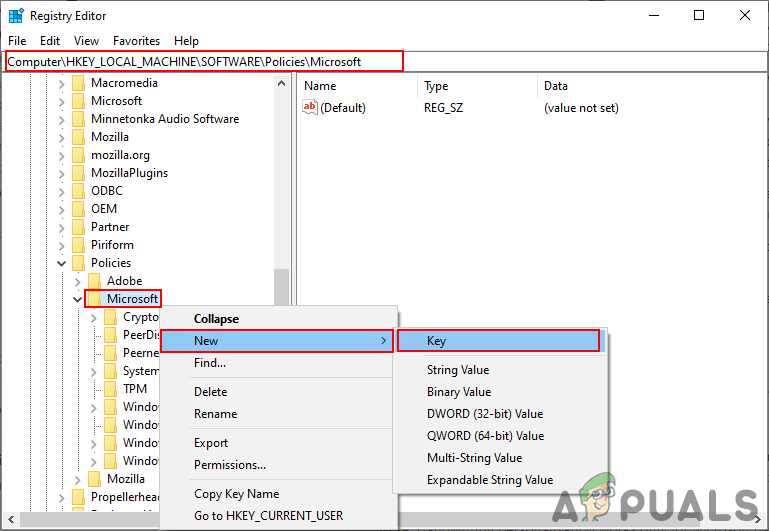Choose Rename in the context menu
The image size is (769, 531).
point(278,414)
